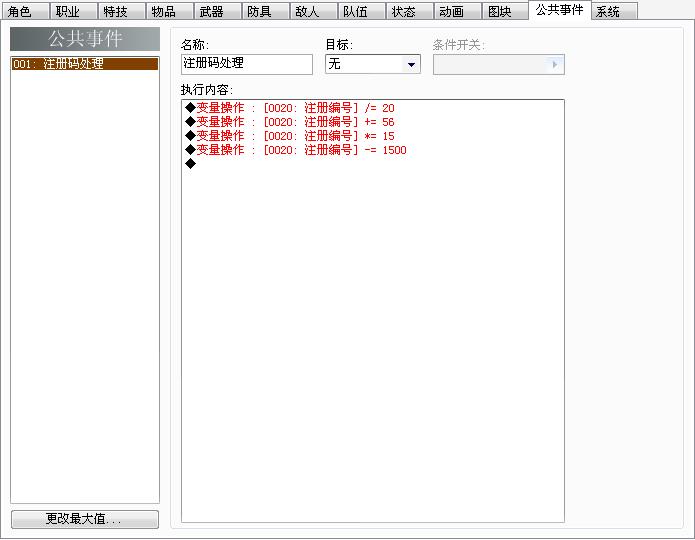The width and height of the screenshot is (695, 540).
Task: Select the empty last command diamond row
Action: coord(372,164)
